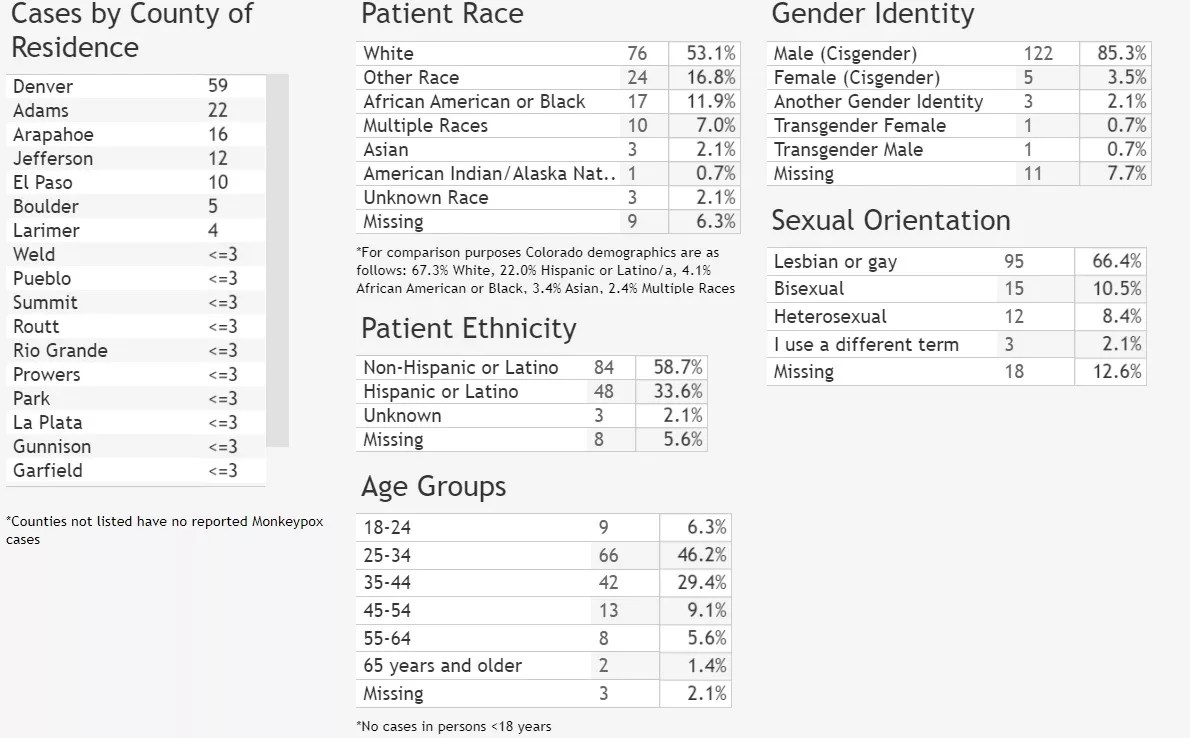This screenshot has height=738, width=1190.
Task: Click the county list vertical scrollbar
Action: click(x=278, y=260)
